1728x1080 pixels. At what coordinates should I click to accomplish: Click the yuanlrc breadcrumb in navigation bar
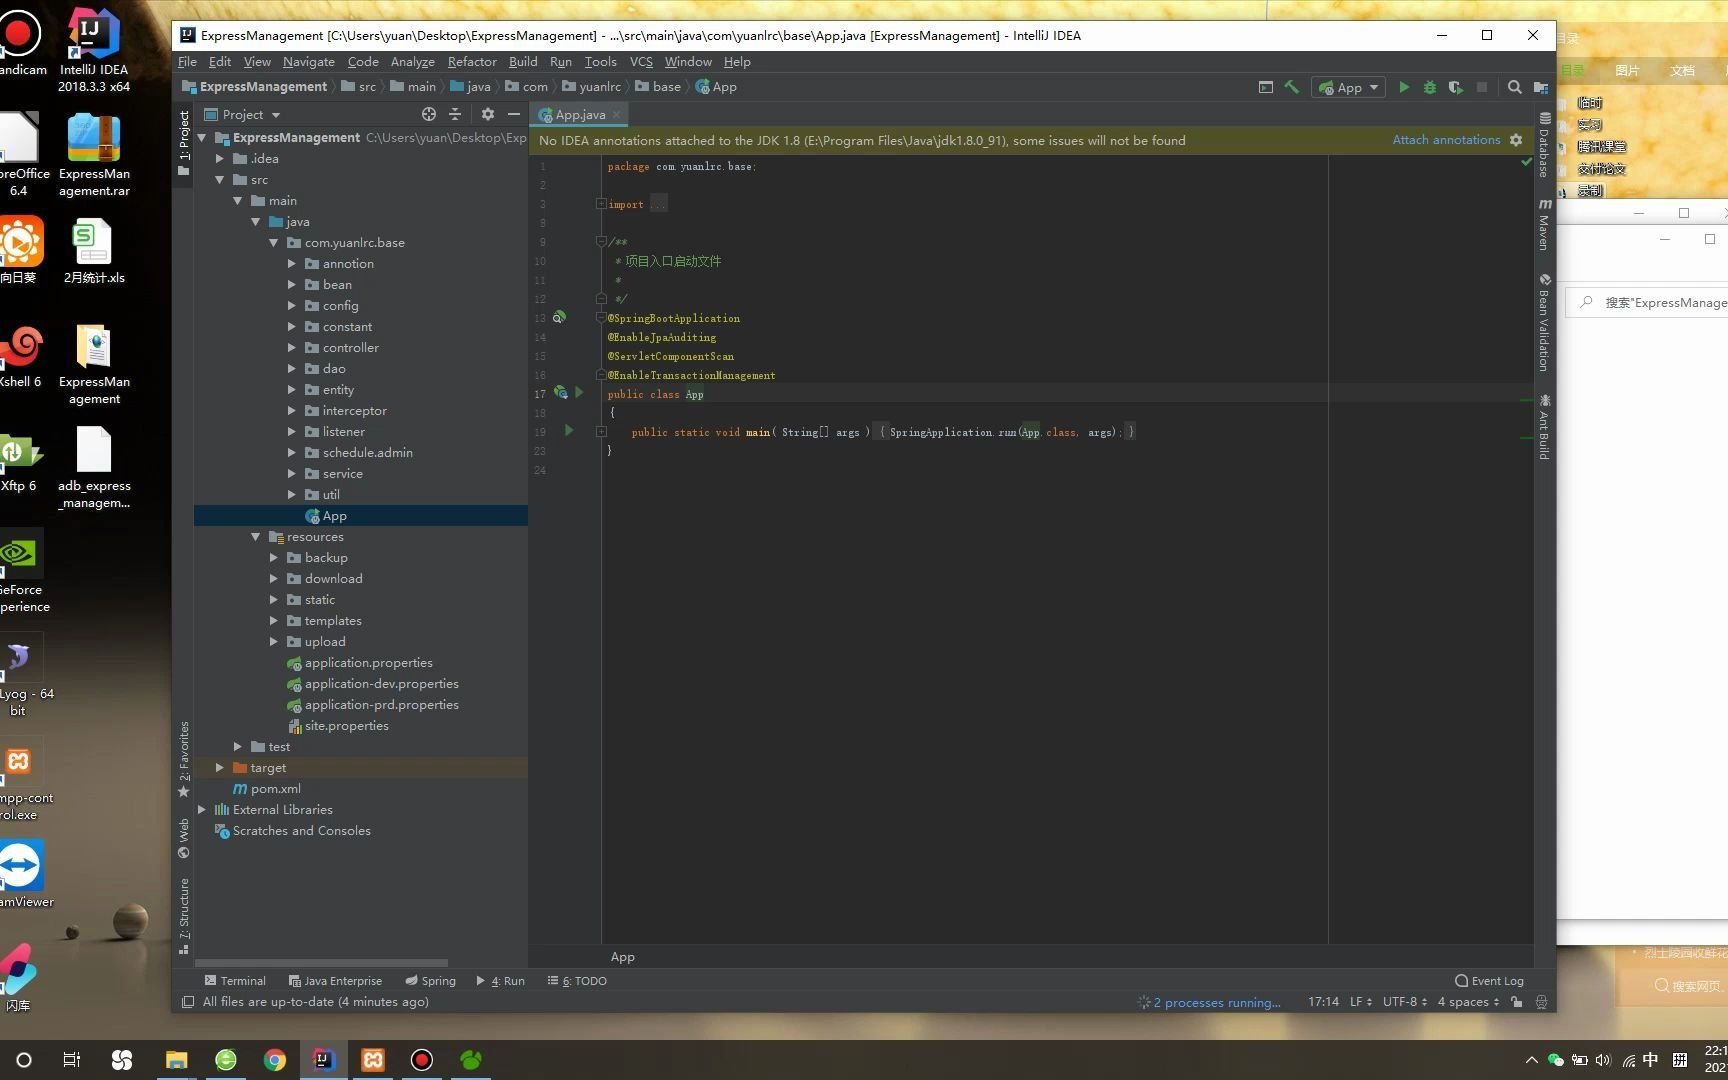(592, 87)
